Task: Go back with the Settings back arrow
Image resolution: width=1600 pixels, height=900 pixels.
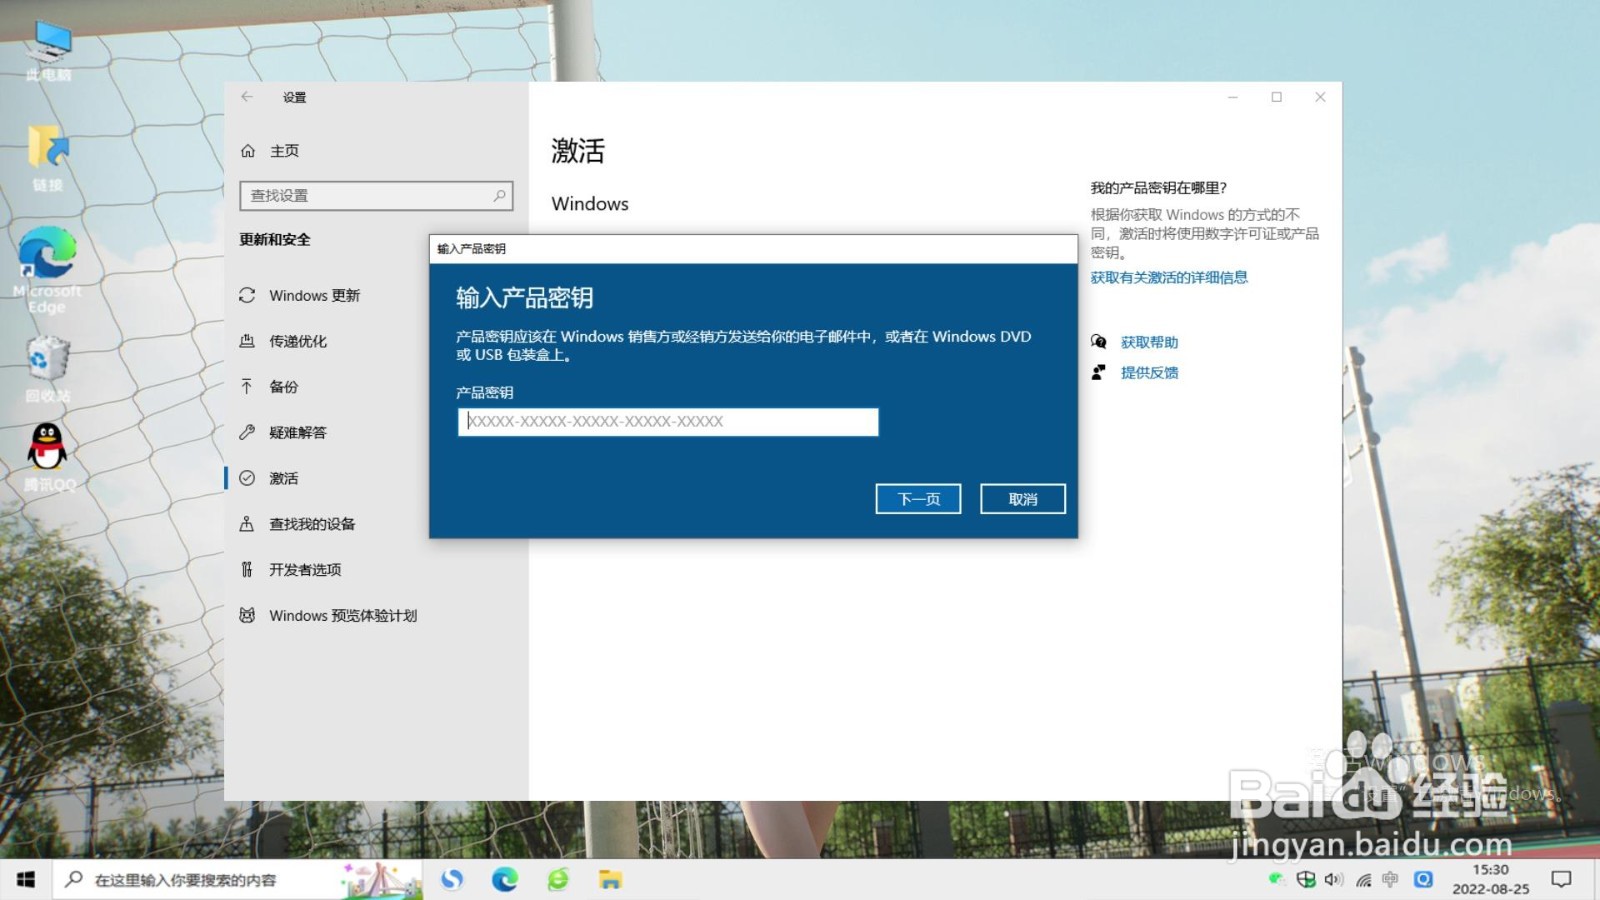Action: 247,97
